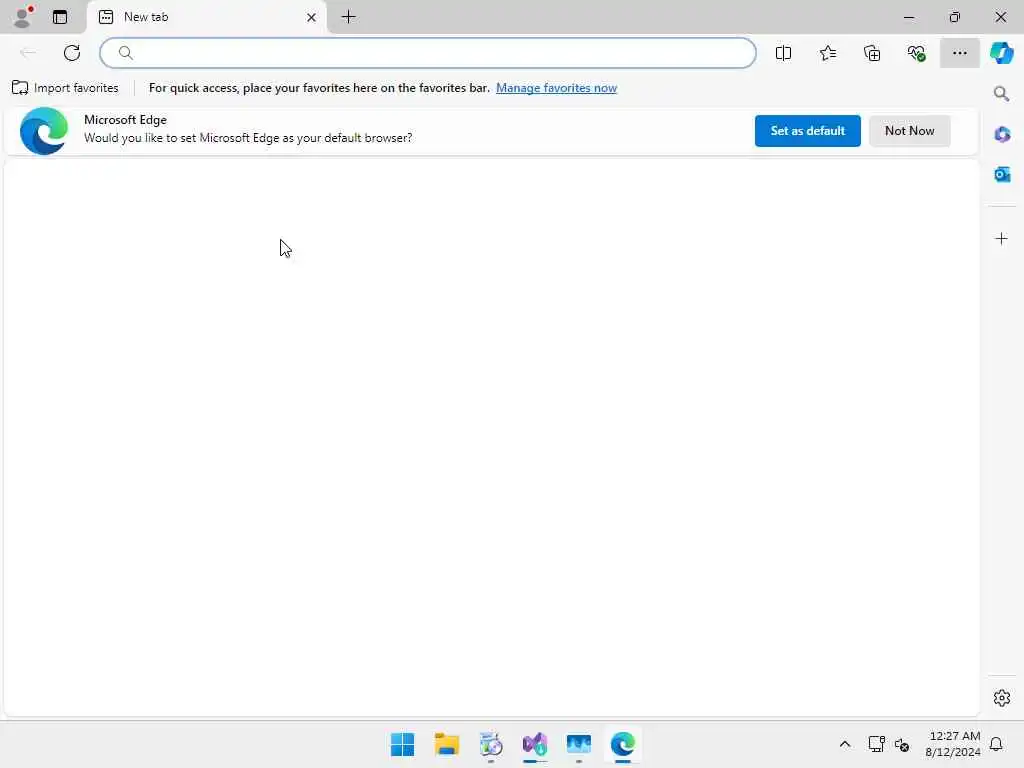Open File Explorer from the taskbar
1024x768 pixels.
pyautogui.click(x=447, y=744)
